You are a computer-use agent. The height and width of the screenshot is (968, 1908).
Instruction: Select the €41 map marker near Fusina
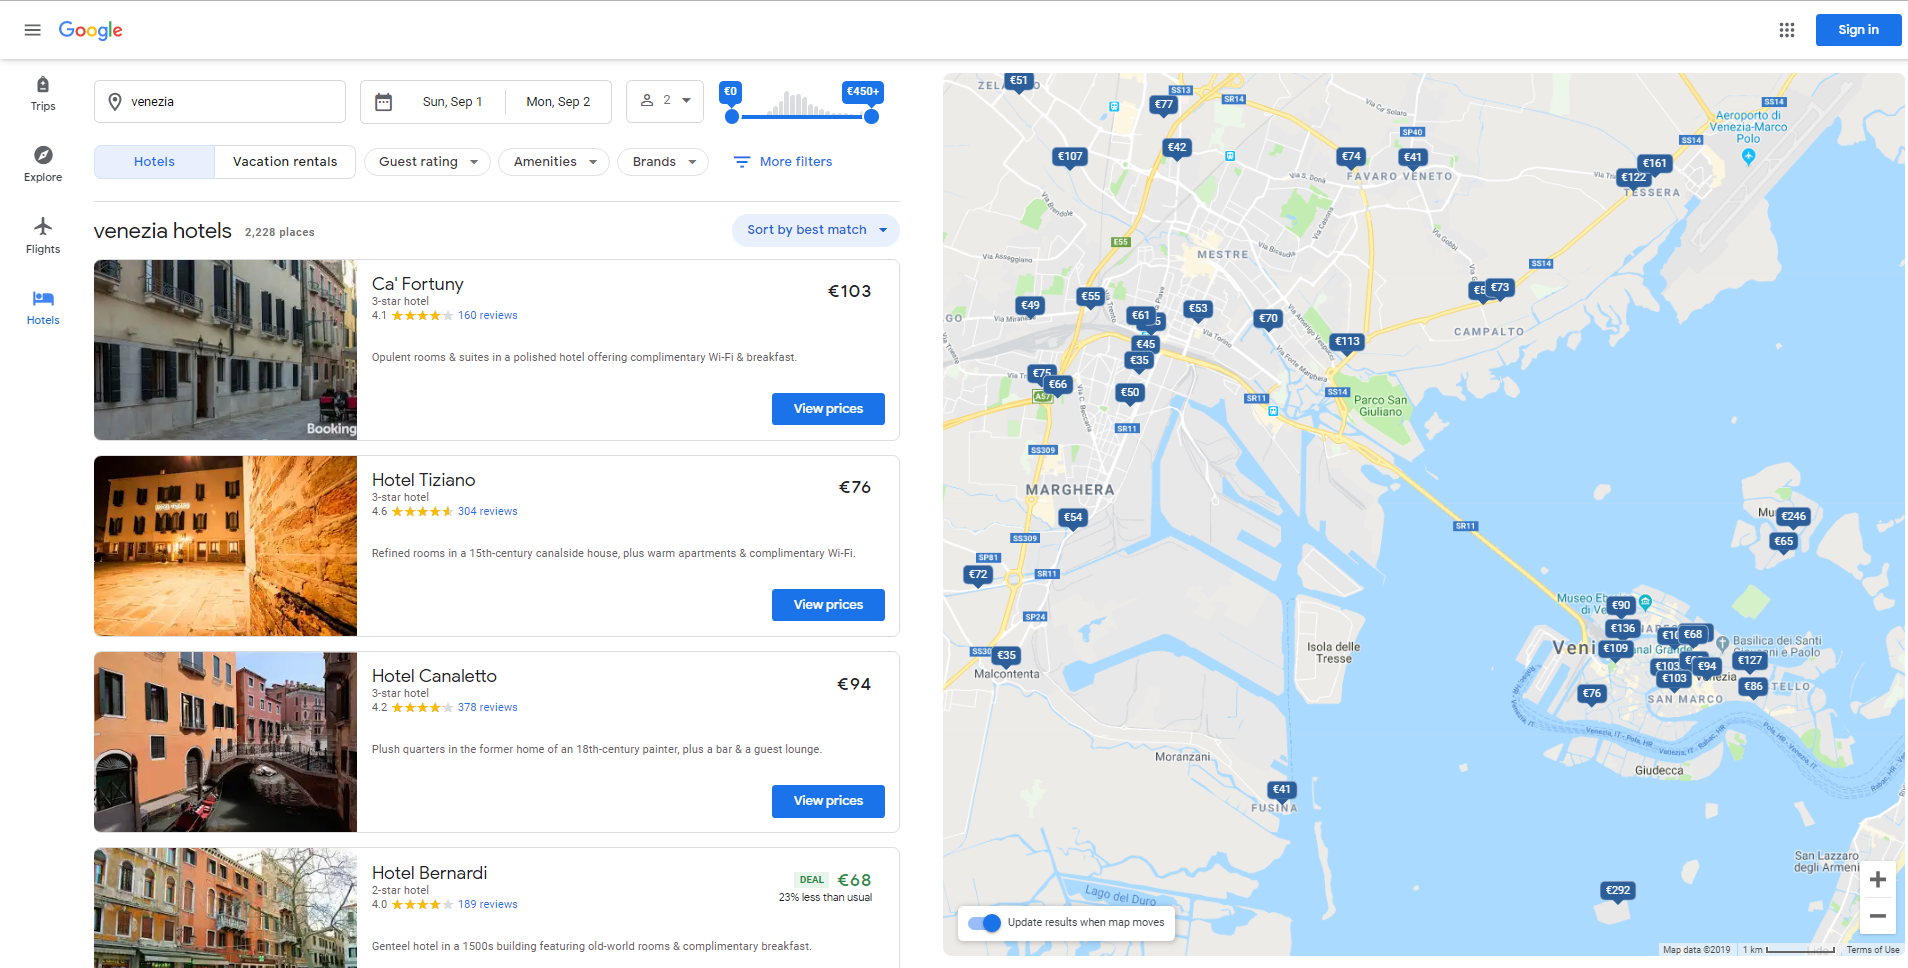[1281, 790]
